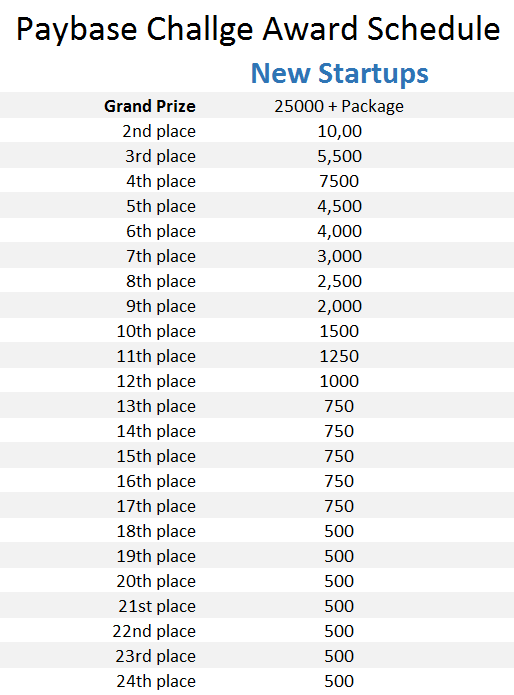Click the Paybase Challge Award Schedule title
This screenshot has width=514, height=695.
pos(258,29)
